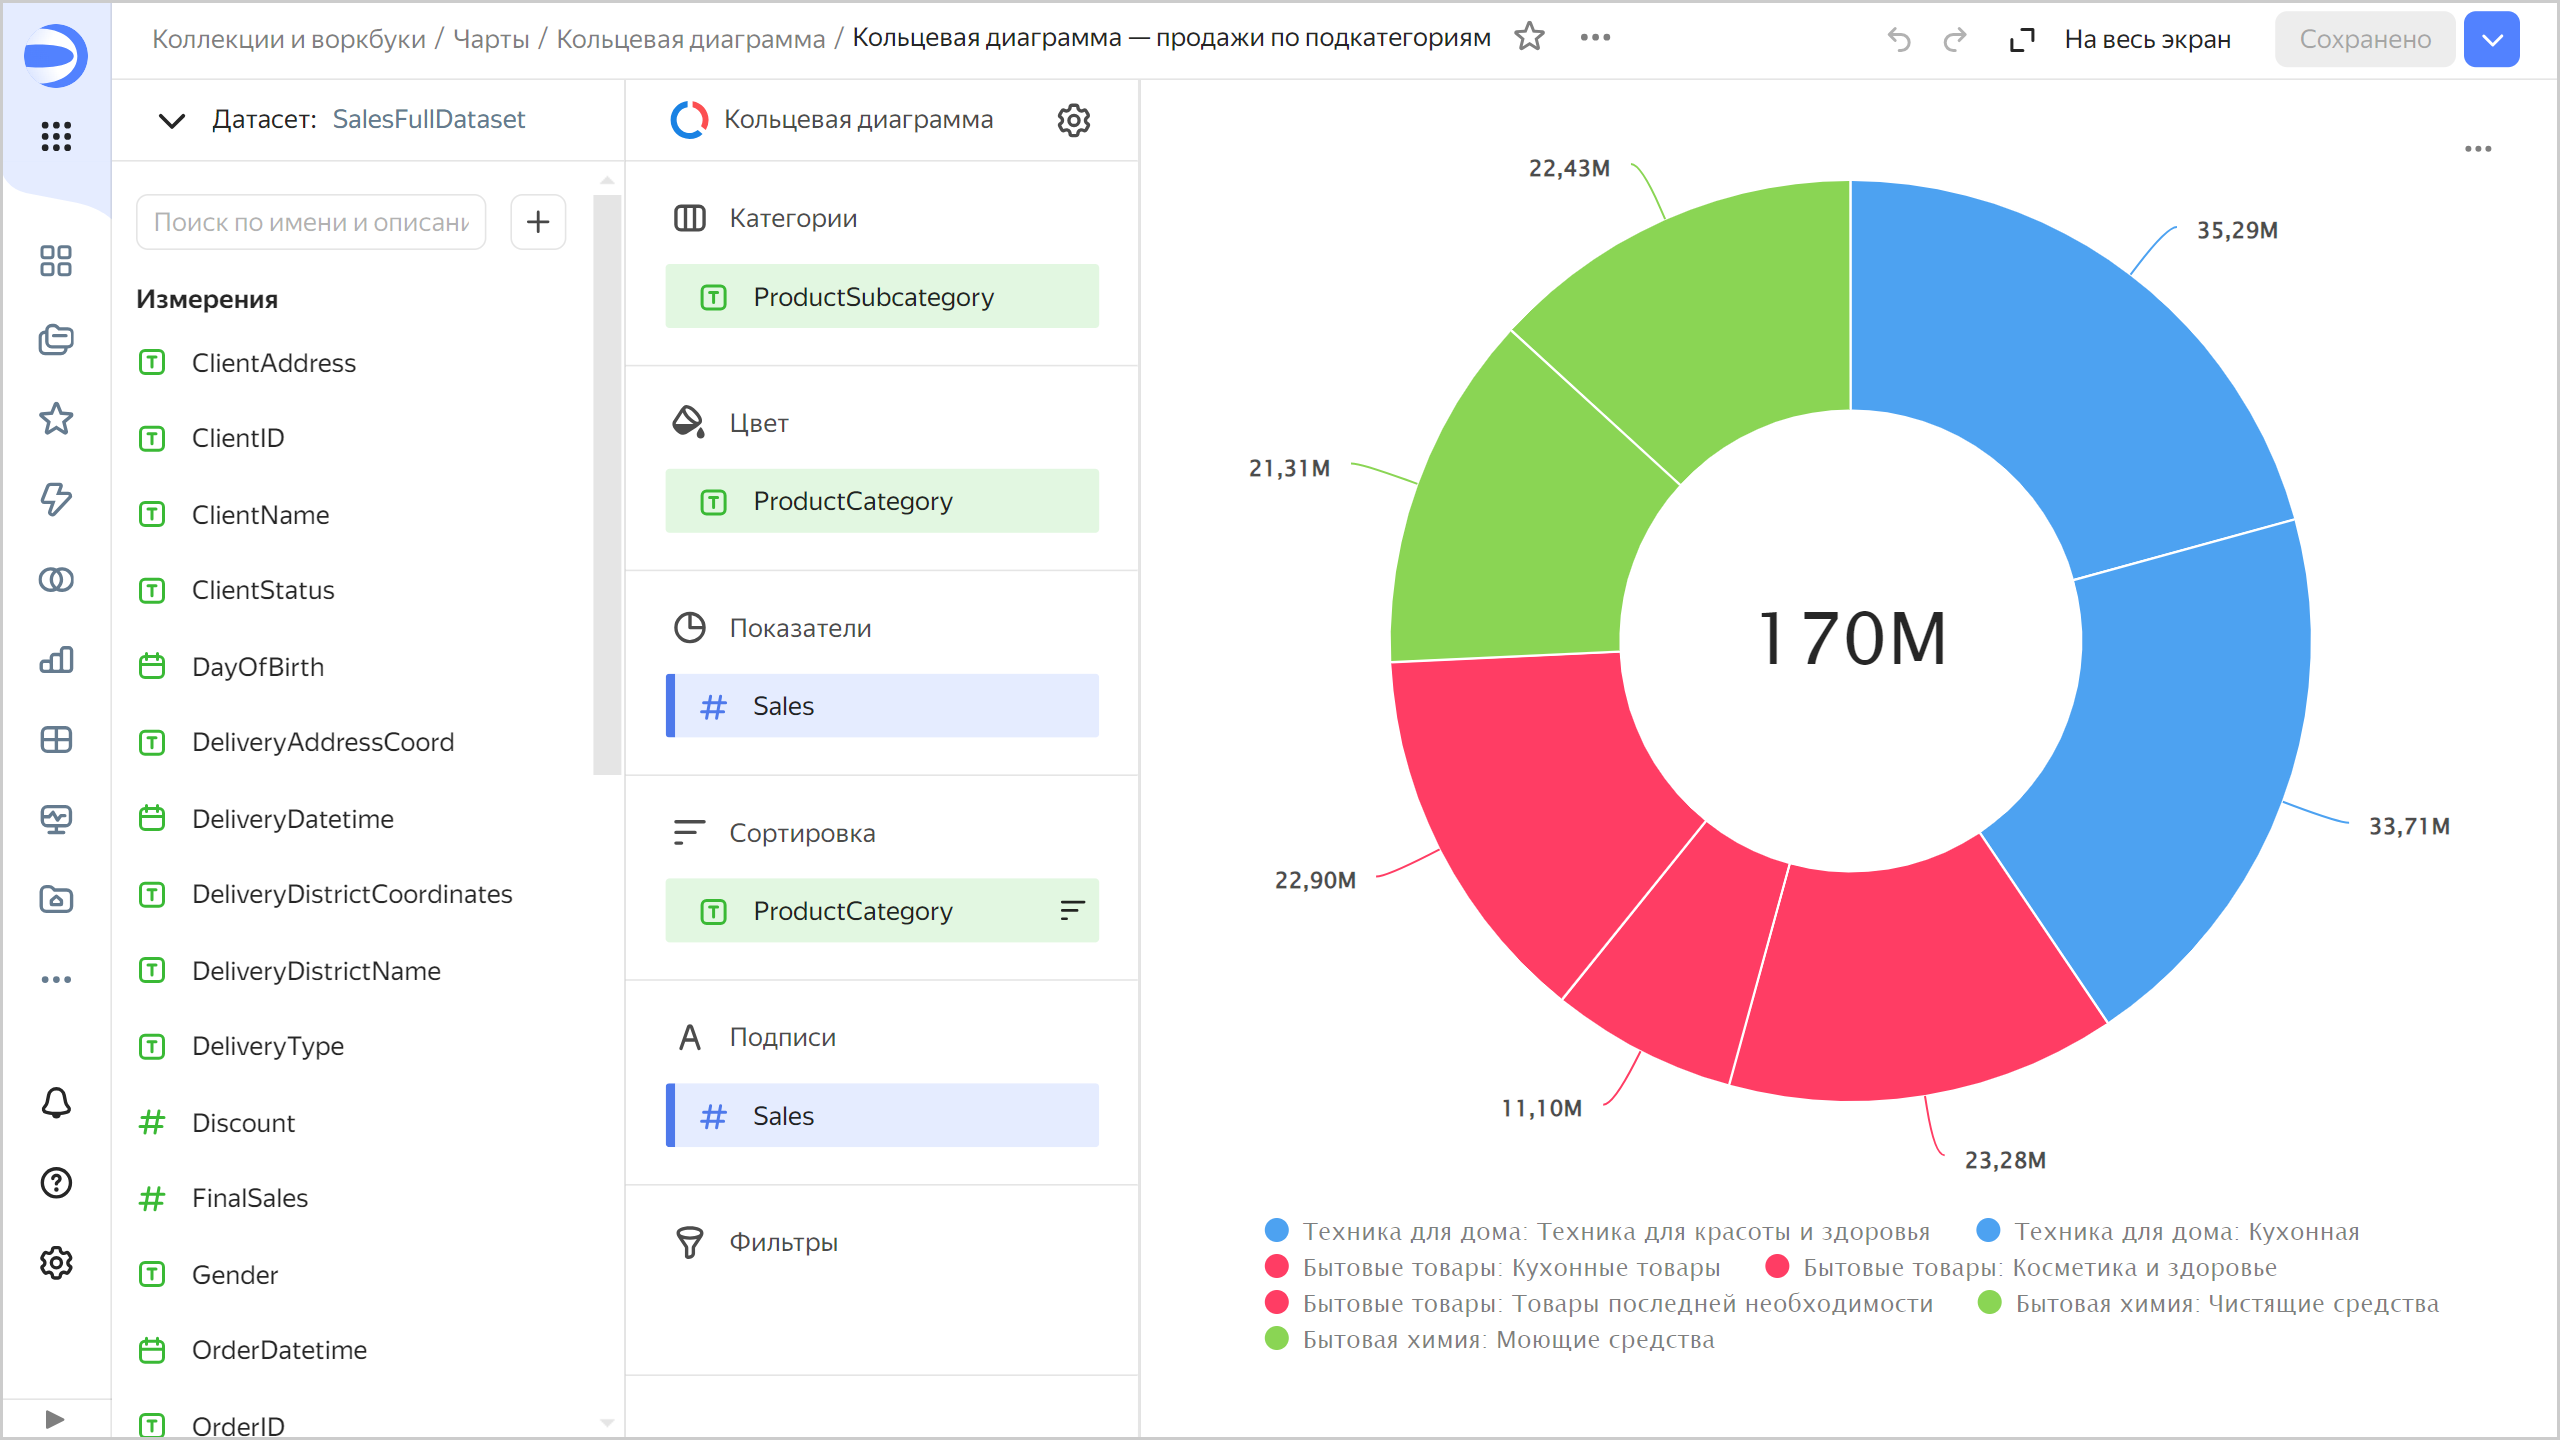2560x1440 pixels.
Task: Click the undo arrow in the header
Action: coord(1899,38)
